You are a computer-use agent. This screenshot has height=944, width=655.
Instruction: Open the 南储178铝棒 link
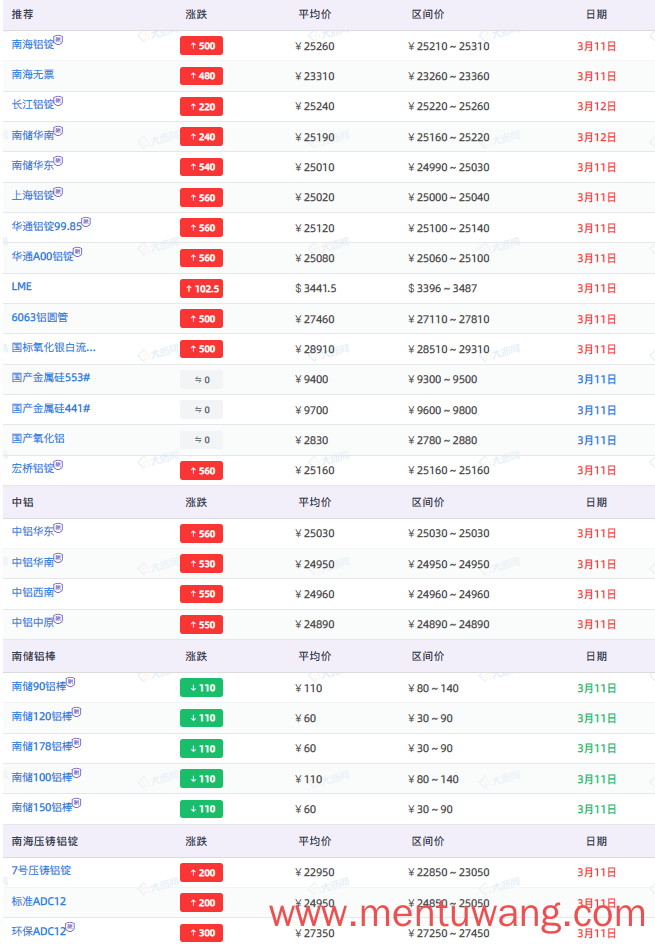pos(42,747)
